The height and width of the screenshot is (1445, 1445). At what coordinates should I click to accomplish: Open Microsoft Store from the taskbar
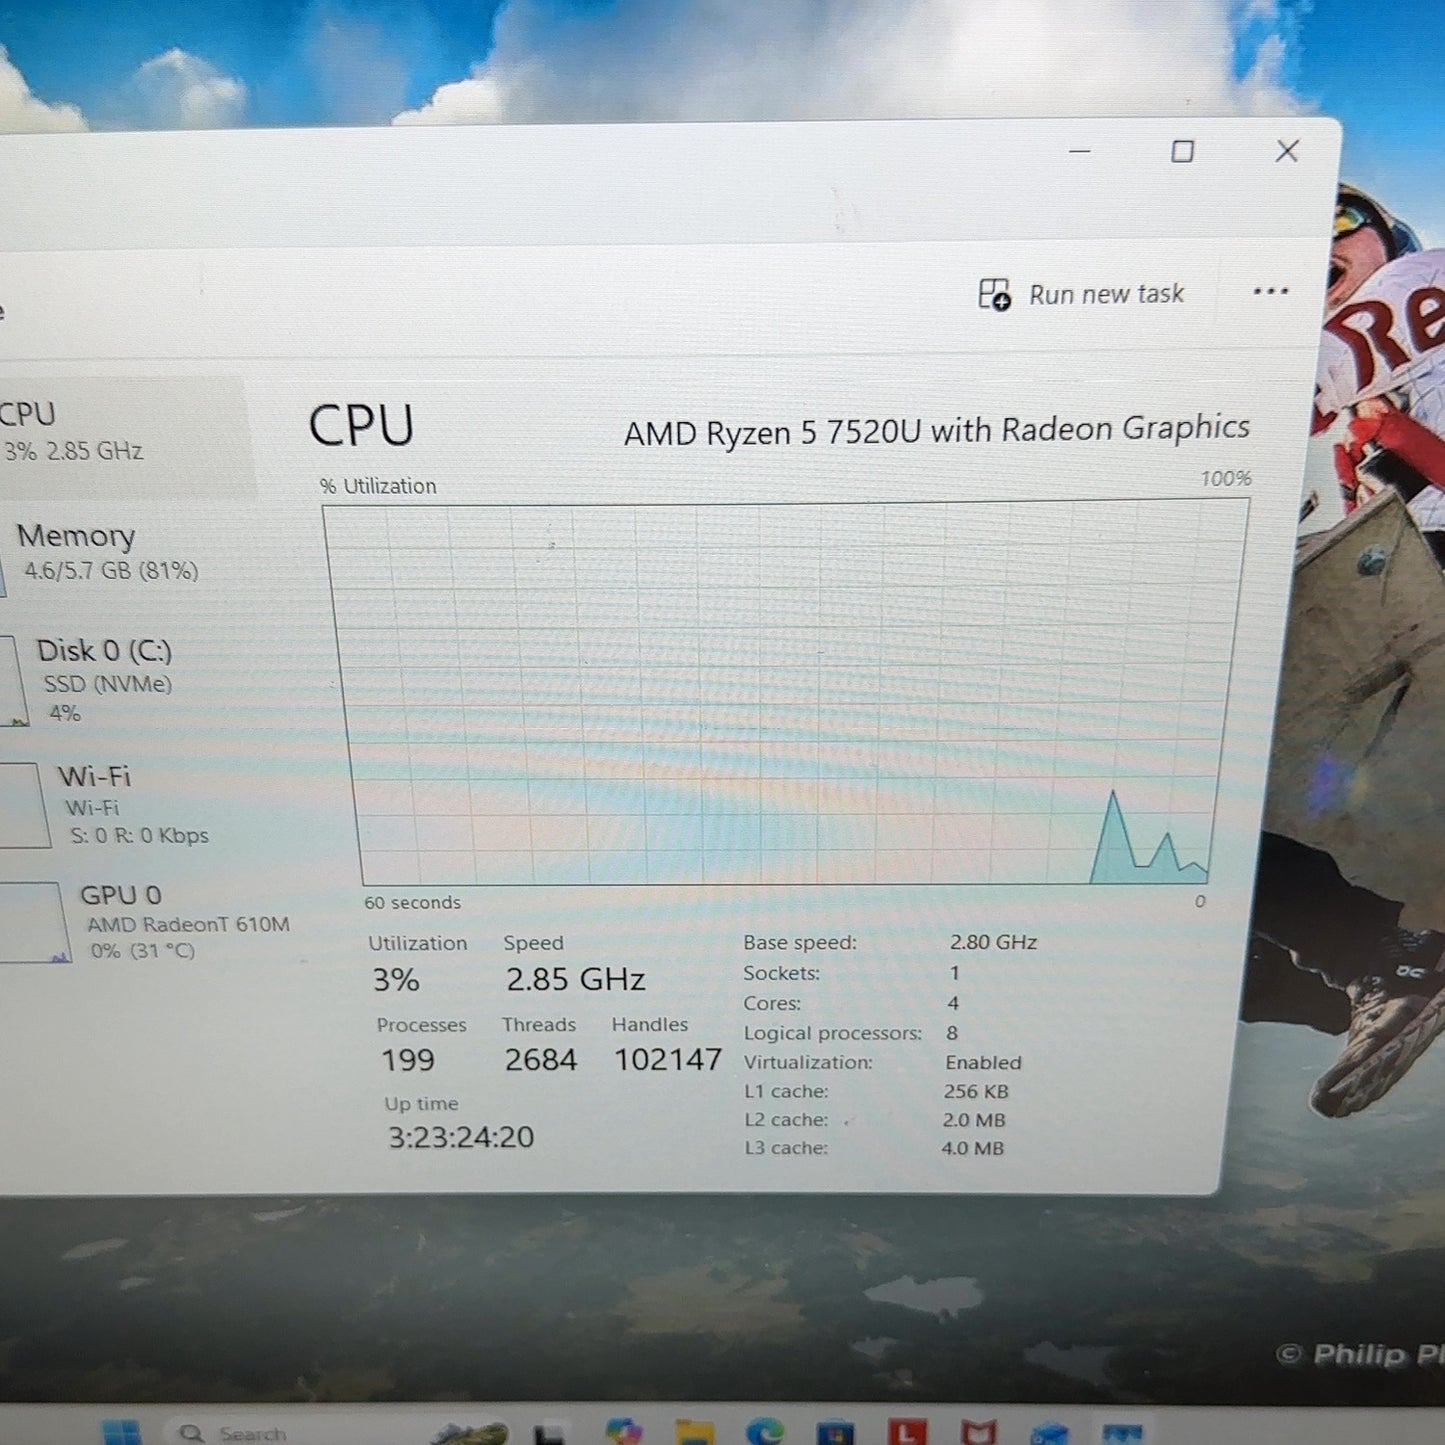834,1433
